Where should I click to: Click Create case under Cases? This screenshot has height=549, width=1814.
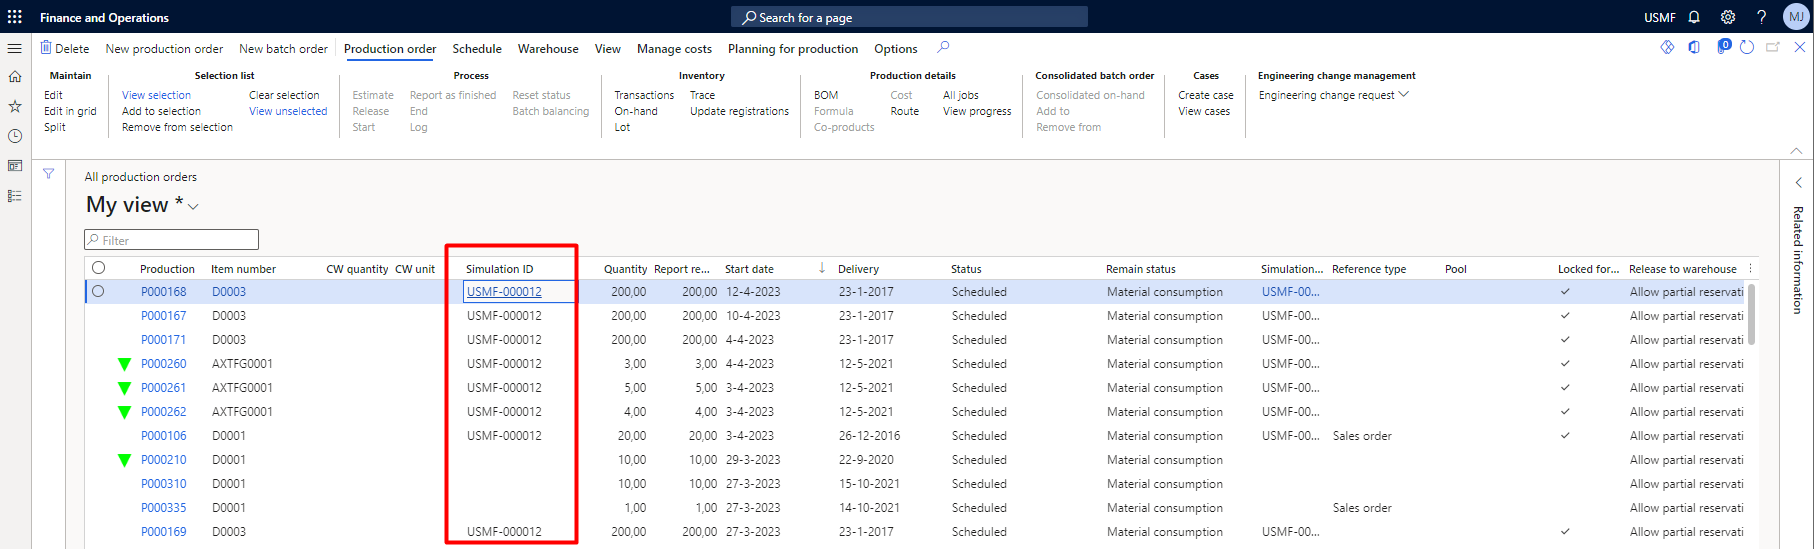pos(1205,95)
